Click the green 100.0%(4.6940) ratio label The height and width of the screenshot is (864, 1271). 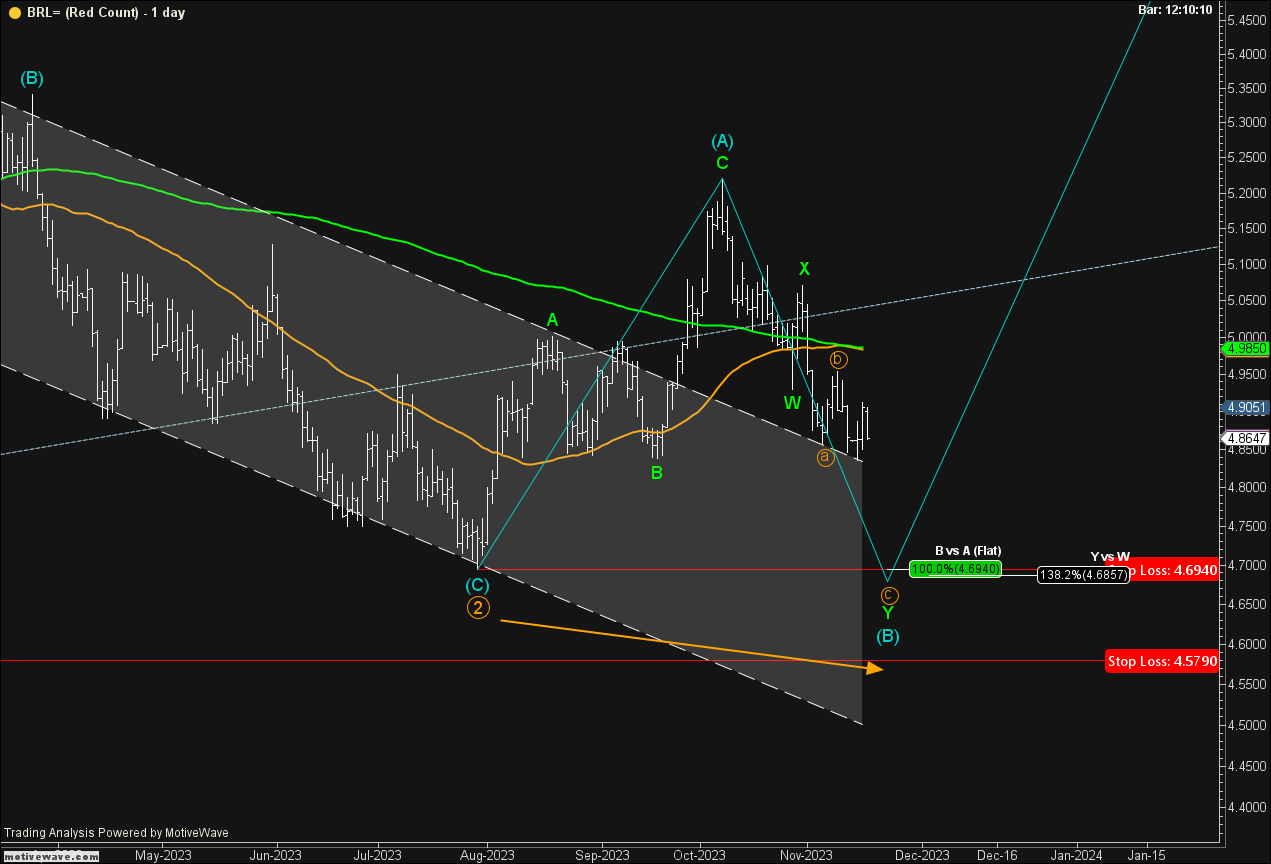point(956,568)
